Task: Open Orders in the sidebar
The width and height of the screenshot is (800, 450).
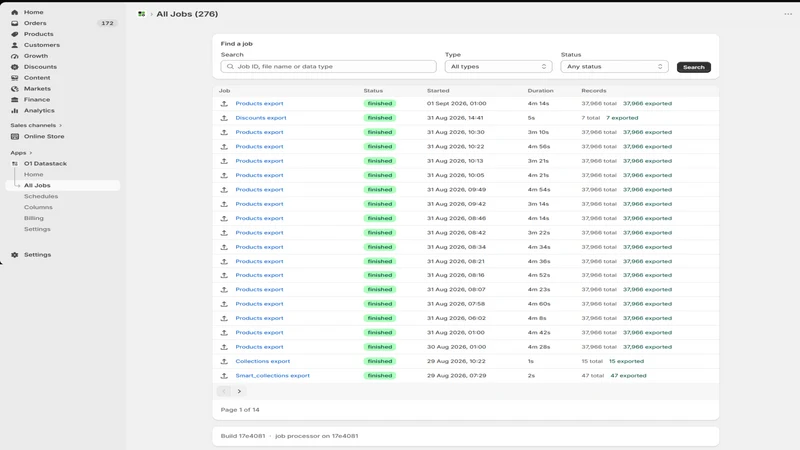Action: click(35, 23)
